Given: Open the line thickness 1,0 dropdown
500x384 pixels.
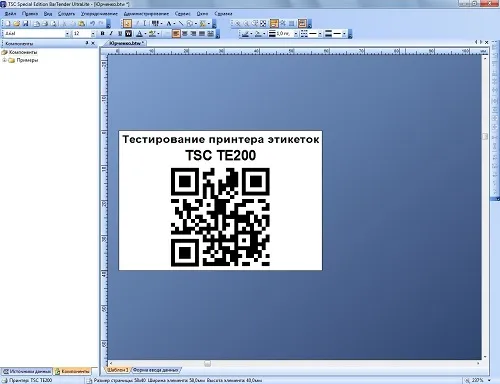Looking at the screenshot, I should pyautogui.click(x=296, y=34).
